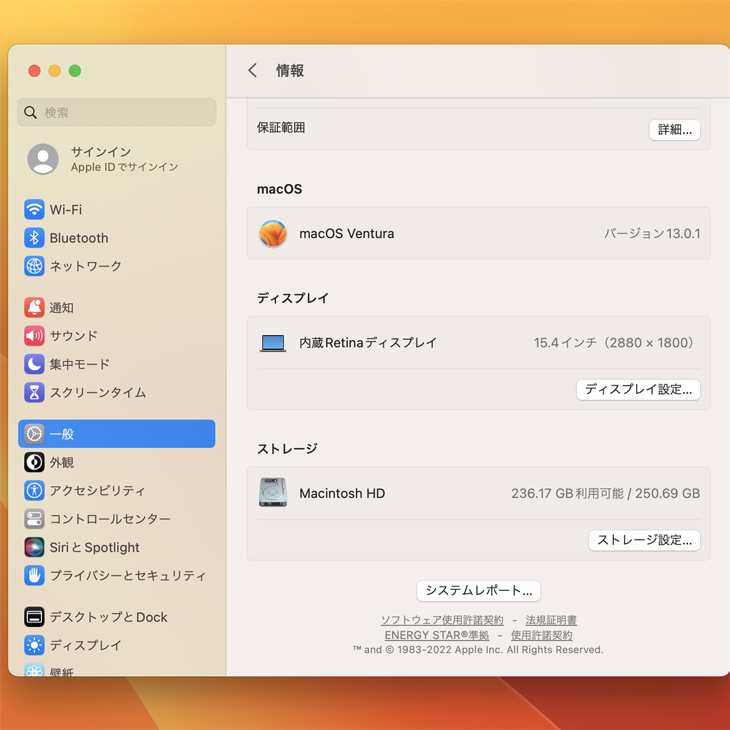730x730 pixels.
Task: Click the 壁紙 wallpaper icon
Action: click(x=34, y=670)
